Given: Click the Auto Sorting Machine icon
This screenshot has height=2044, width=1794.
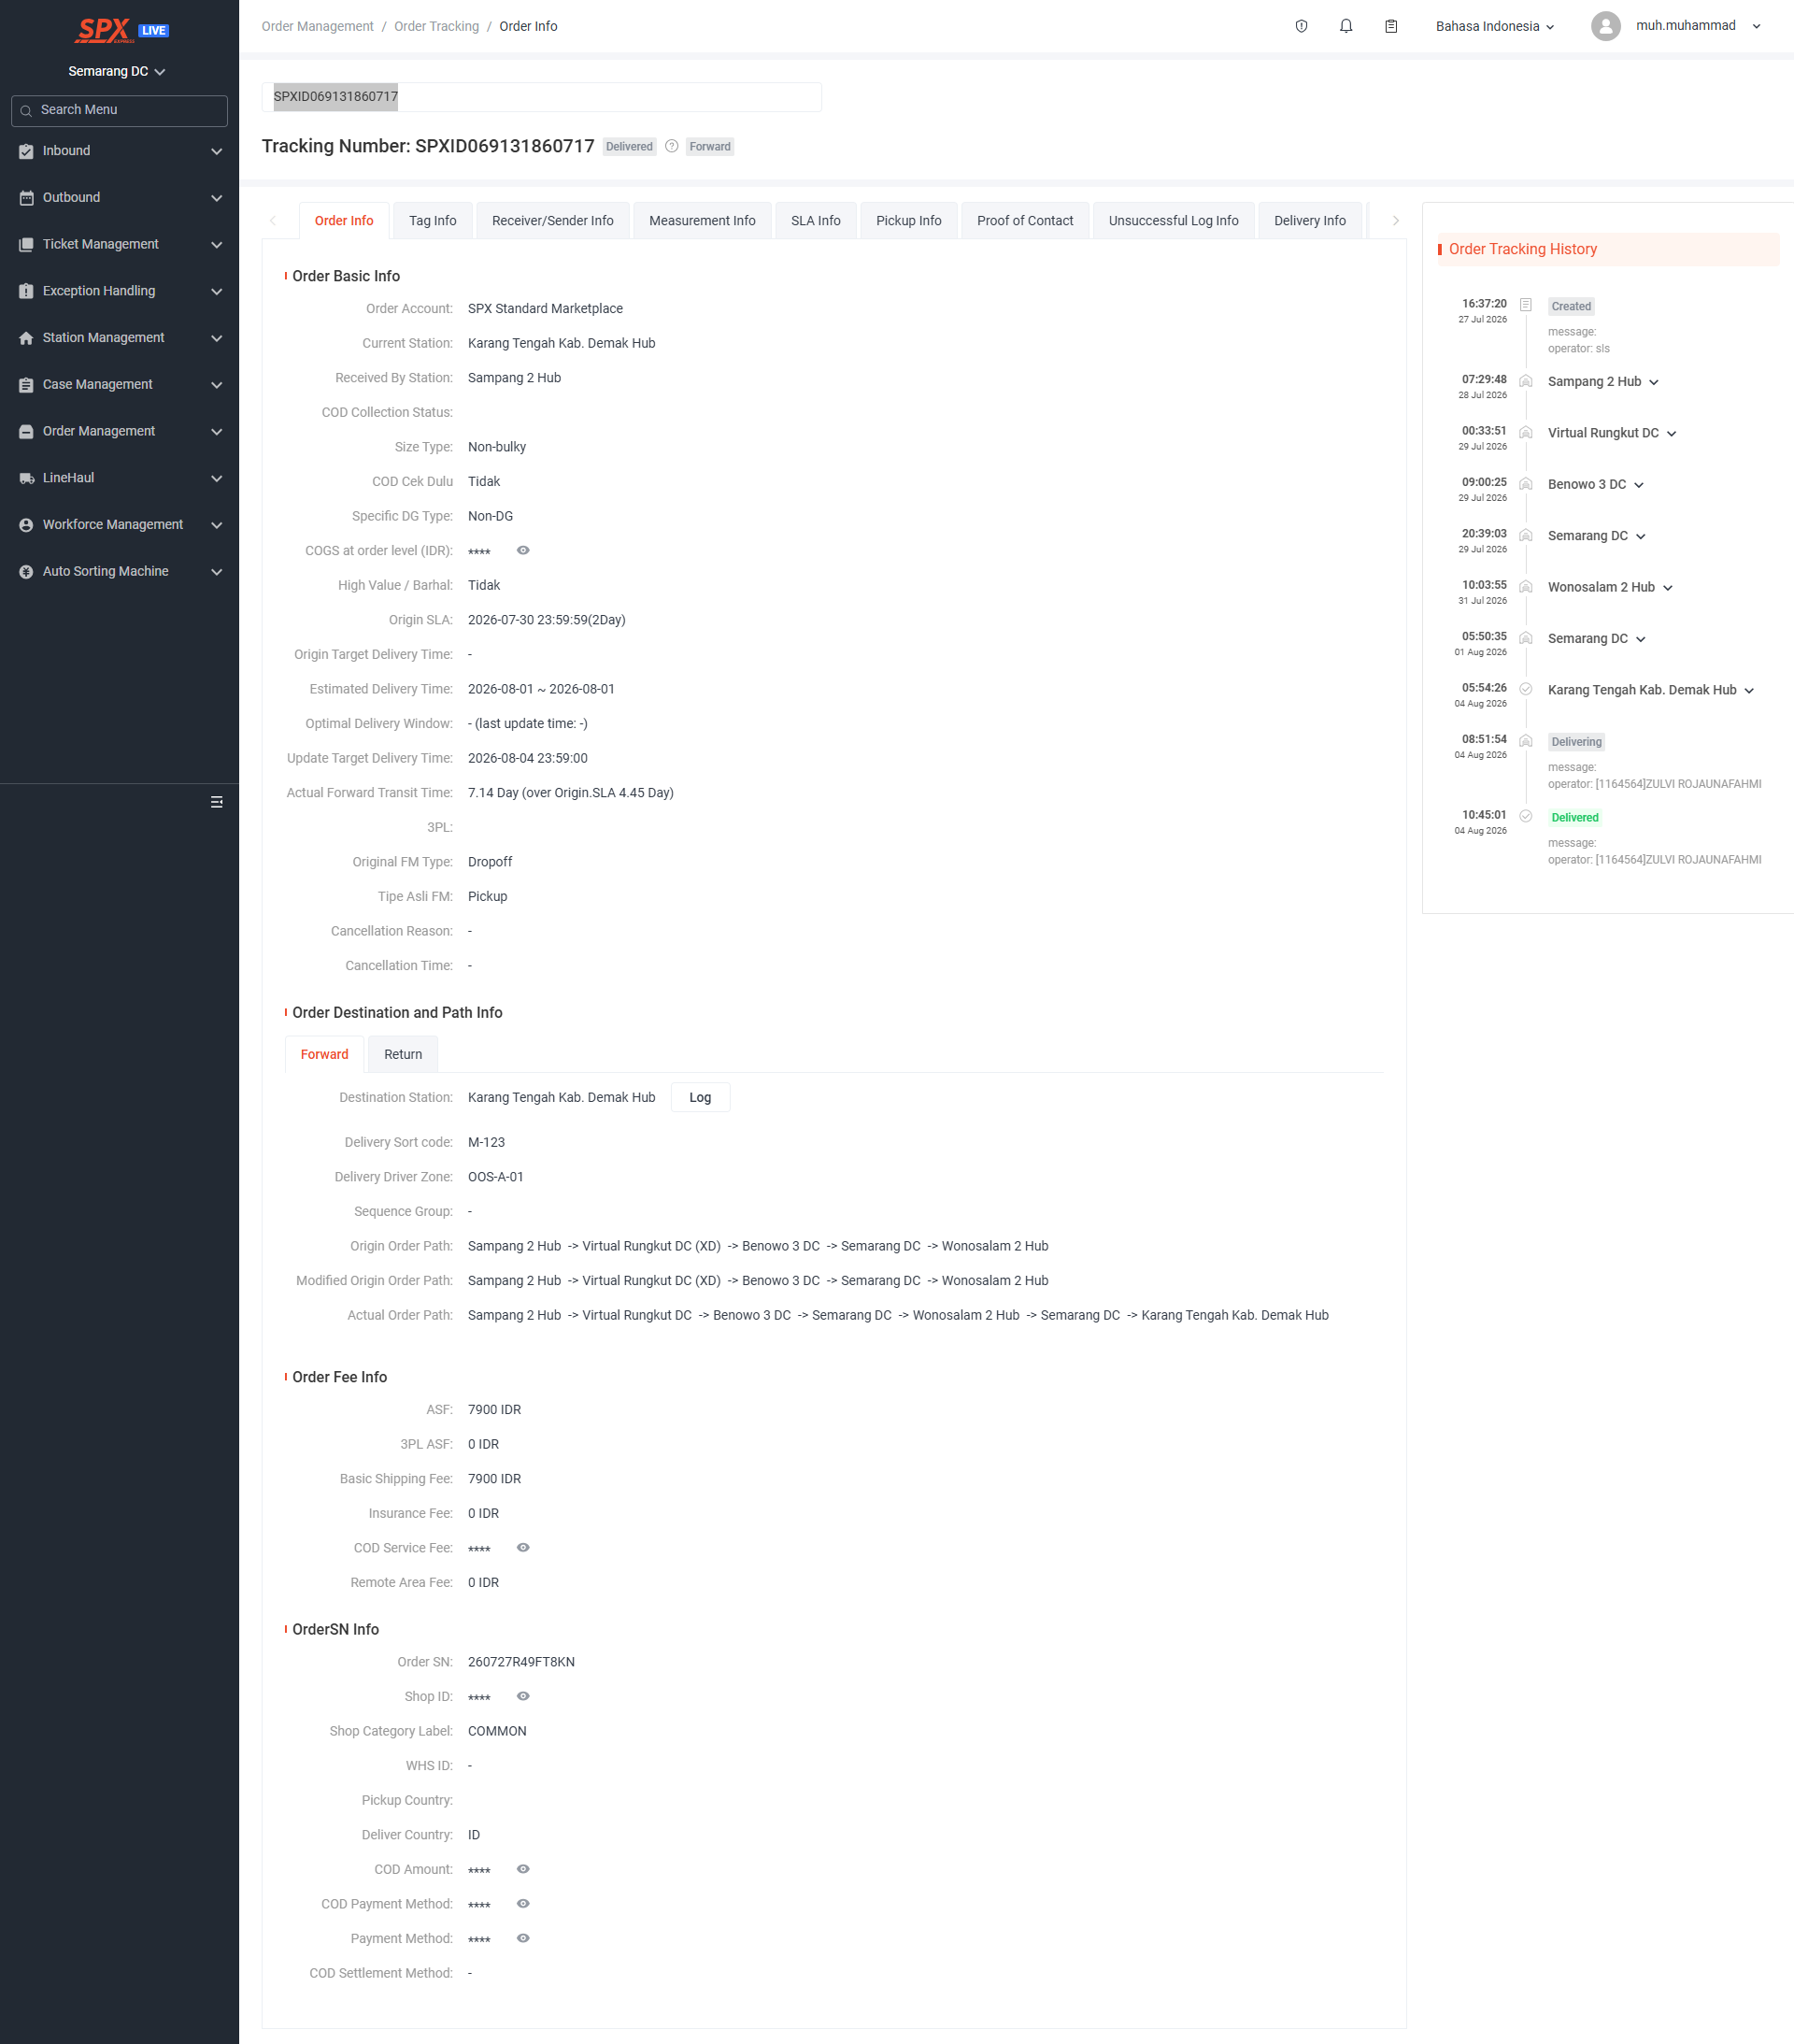Looking at the screenshot, I should (26, 572).
